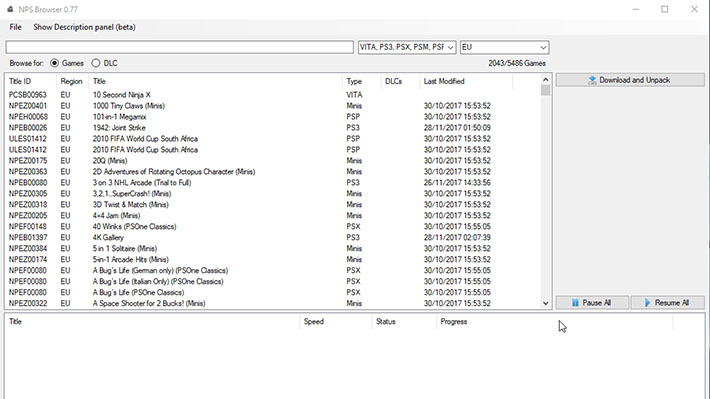Minimize the NPS Browser window
This screenshot has width=710, height=399.
coord(636,9)
